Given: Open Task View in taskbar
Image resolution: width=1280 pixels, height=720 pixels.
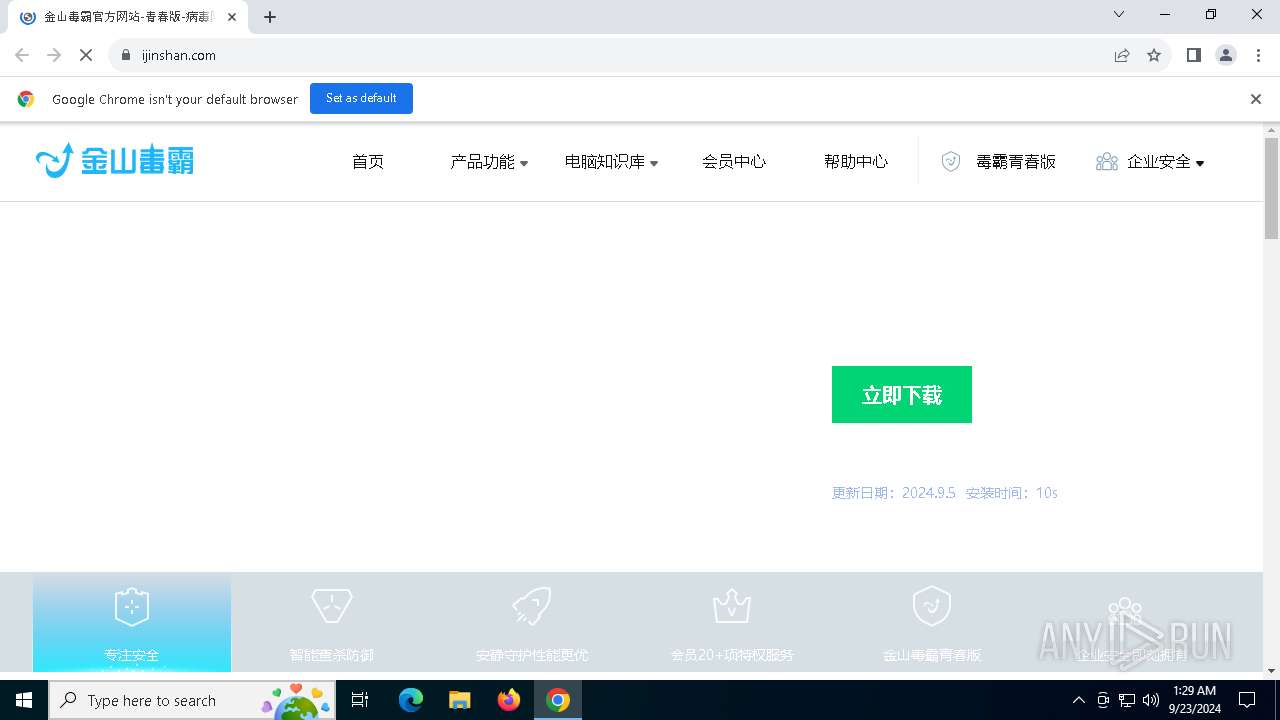Looking at the screenshot, I should coord(361,700).
